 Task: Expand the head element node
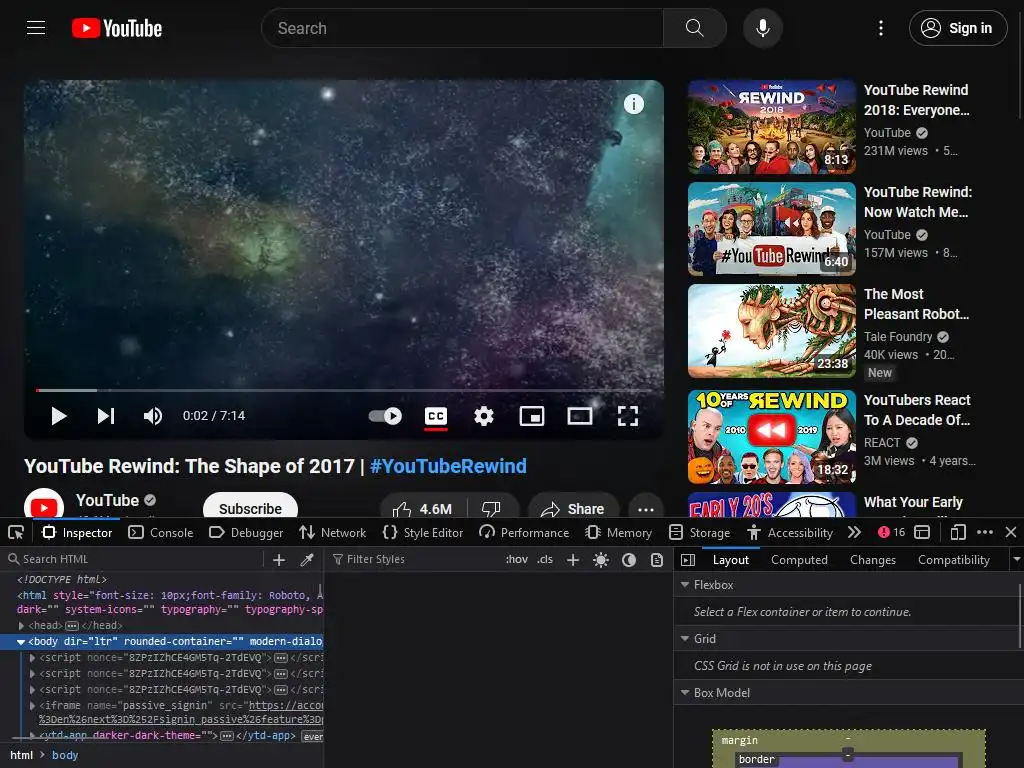pyautogui.click(x=22, y=625)
